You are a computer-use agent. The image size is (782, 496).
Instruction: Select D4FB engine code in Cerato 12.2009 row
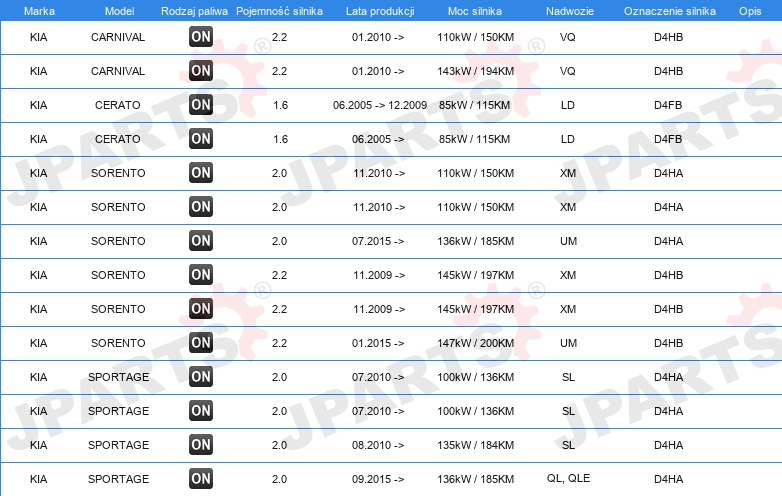[668, 105]
